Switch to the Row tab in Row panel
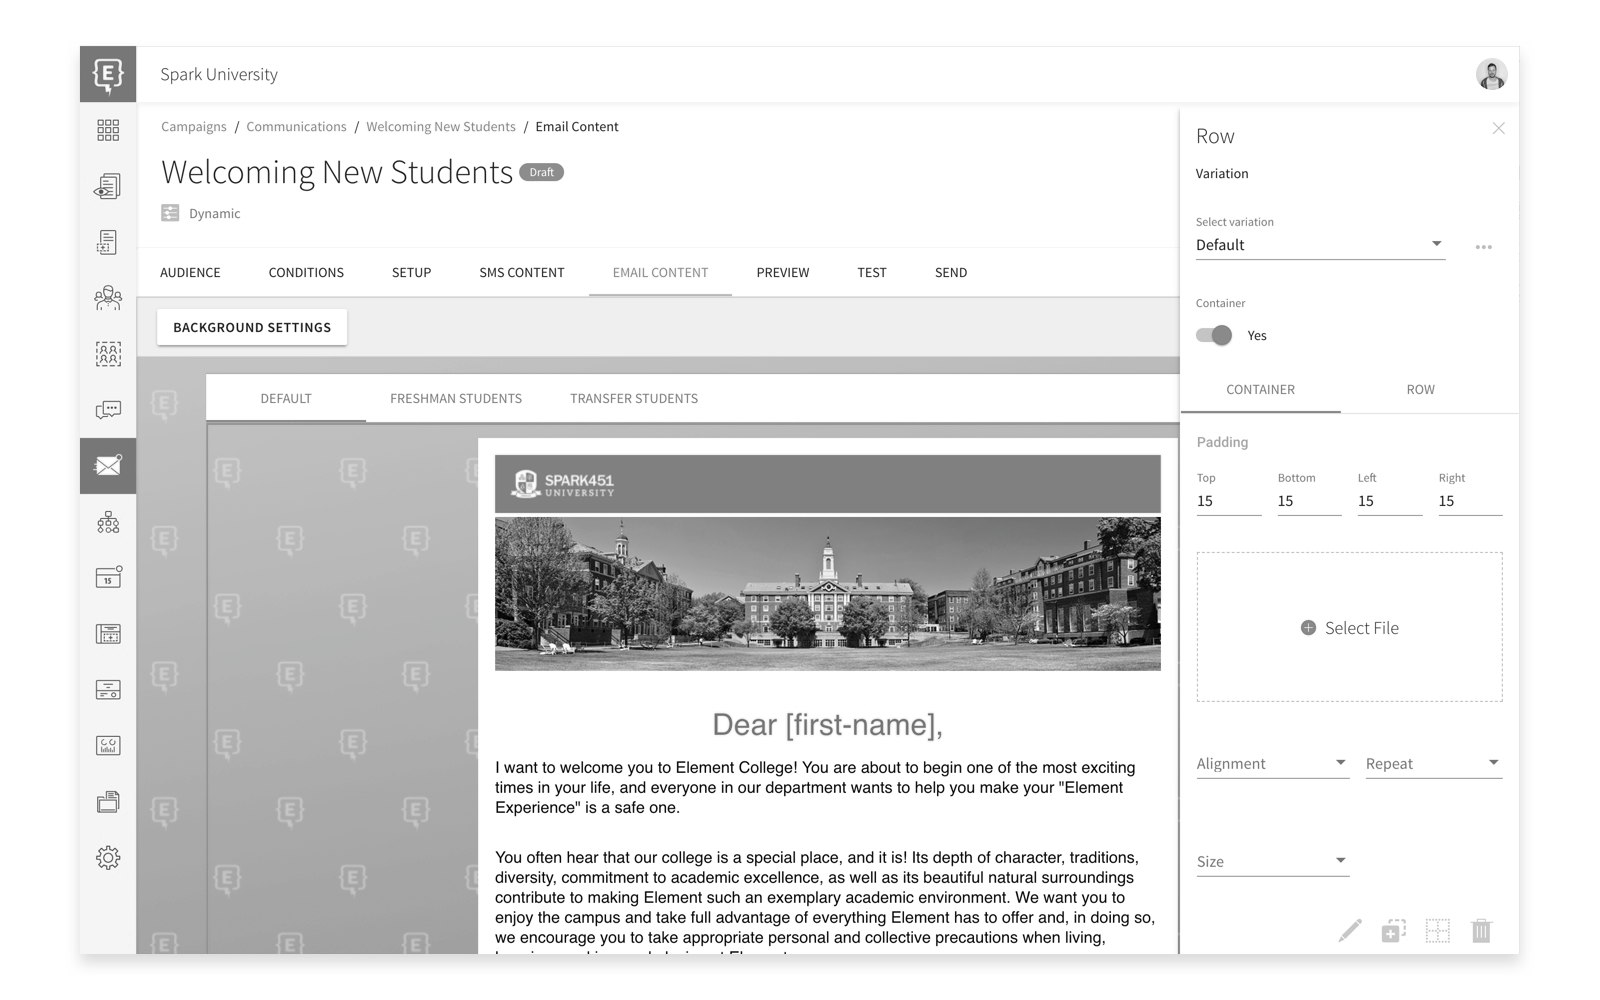 coord(1420,389)
